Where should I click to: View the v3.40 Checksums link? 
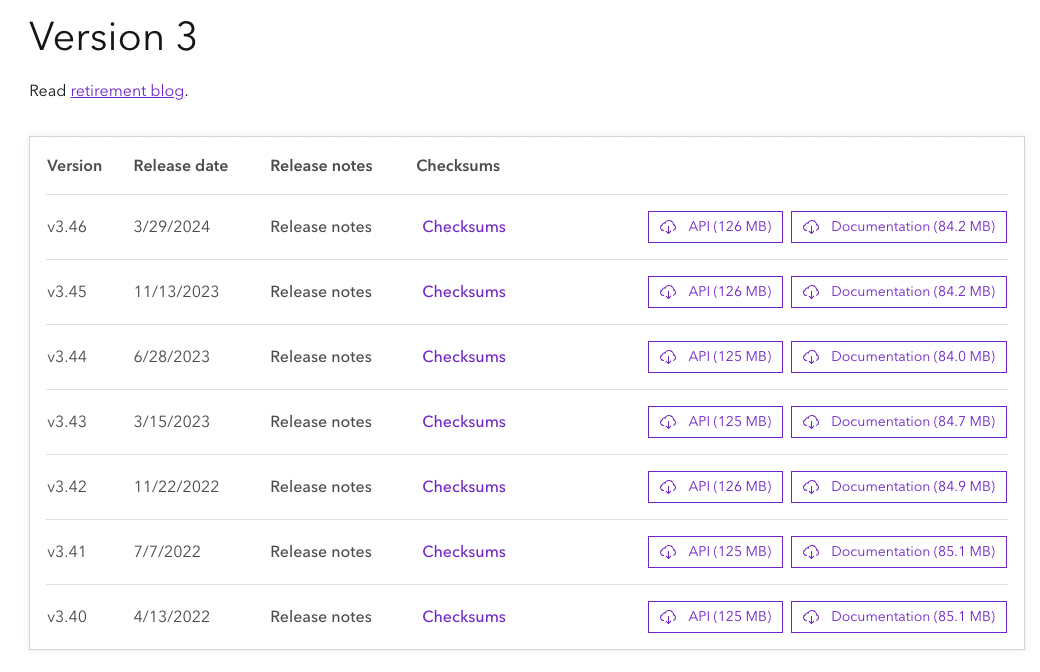464,617
